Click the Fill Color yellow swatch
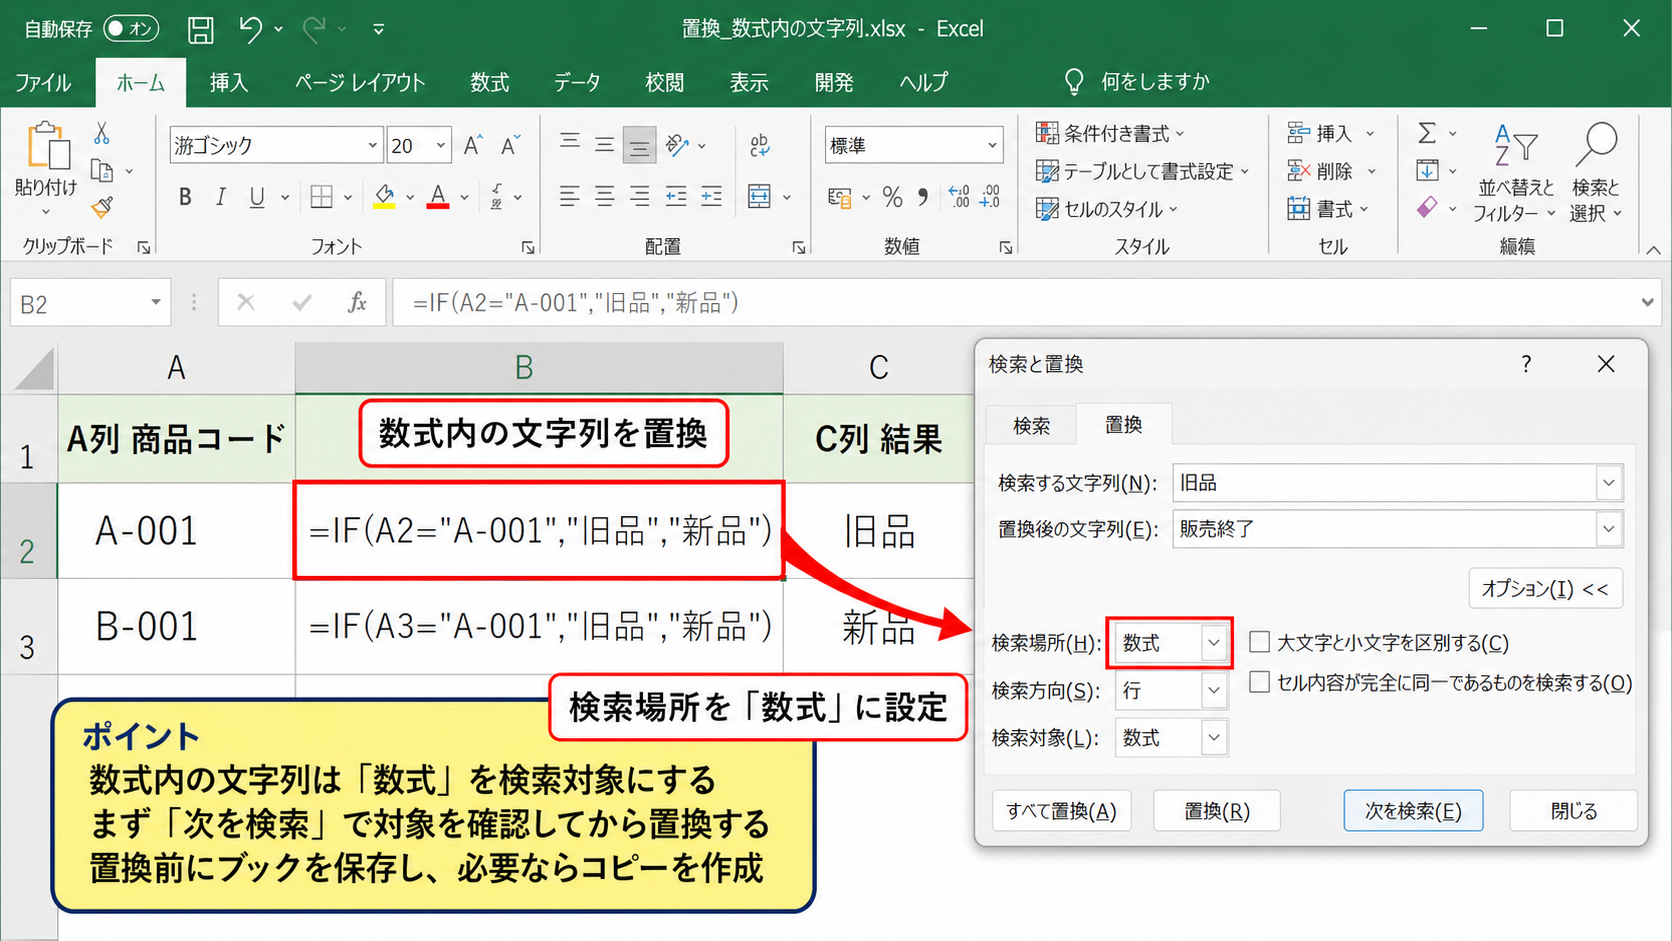 click(x=385, y=197)
